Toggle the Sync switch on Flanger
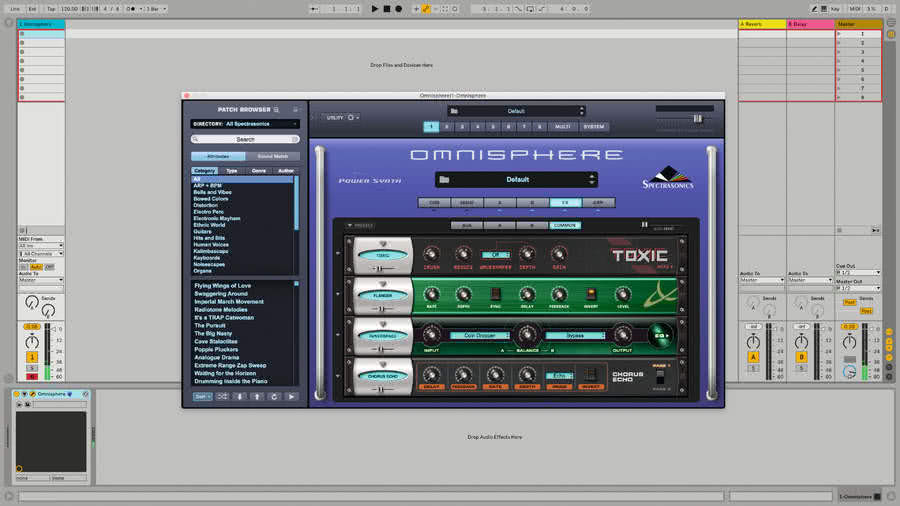Image resolution: width=900 pixels, height=506 pixels. pos(495,294)
